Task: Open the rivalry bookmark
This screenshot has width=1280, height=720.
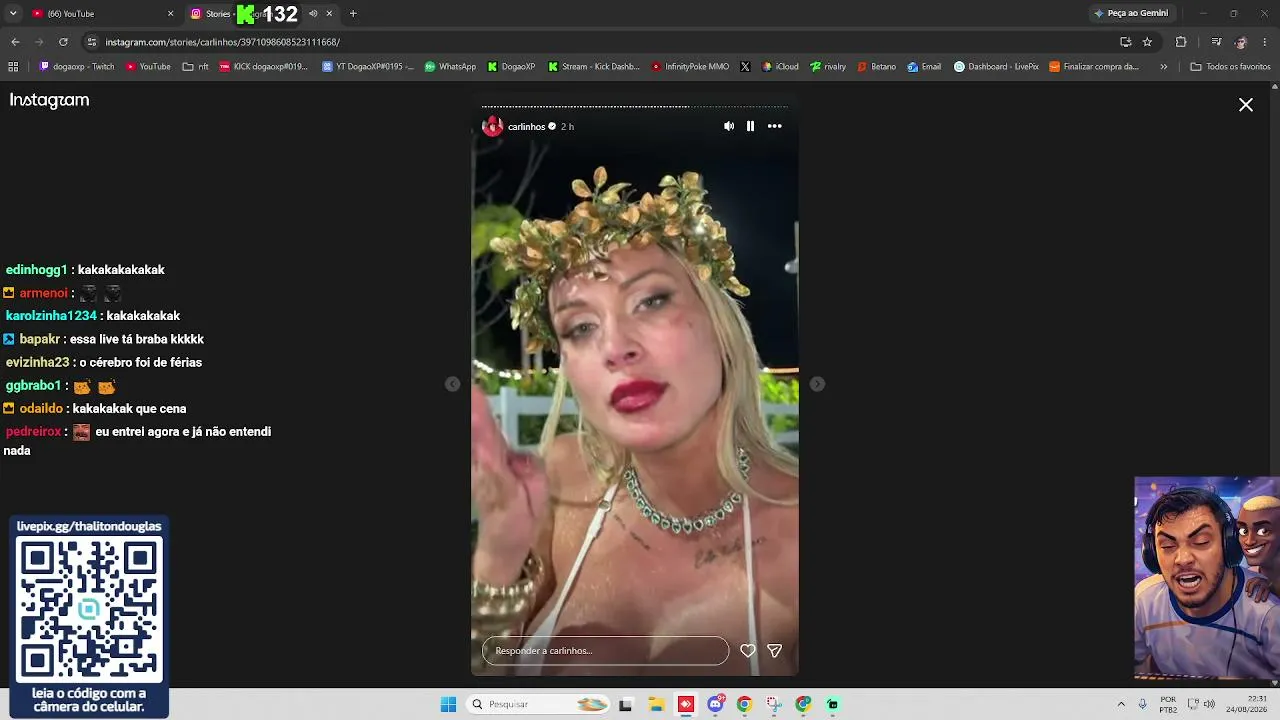Action: [x=828, y=67]
